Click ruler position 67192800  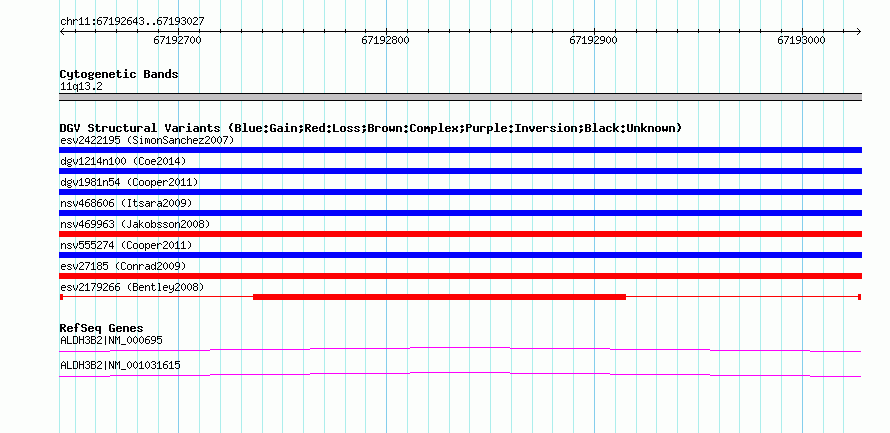(385, 40)
